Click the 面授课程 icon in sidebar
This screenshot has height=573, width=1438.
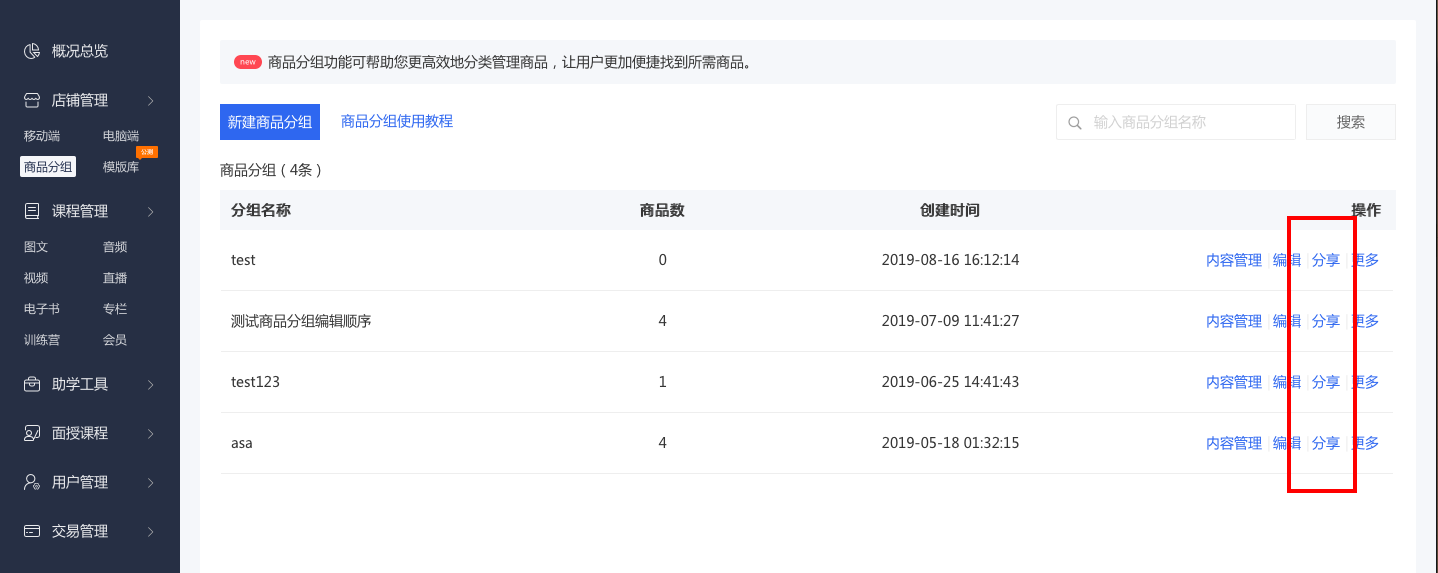[32, 433]
